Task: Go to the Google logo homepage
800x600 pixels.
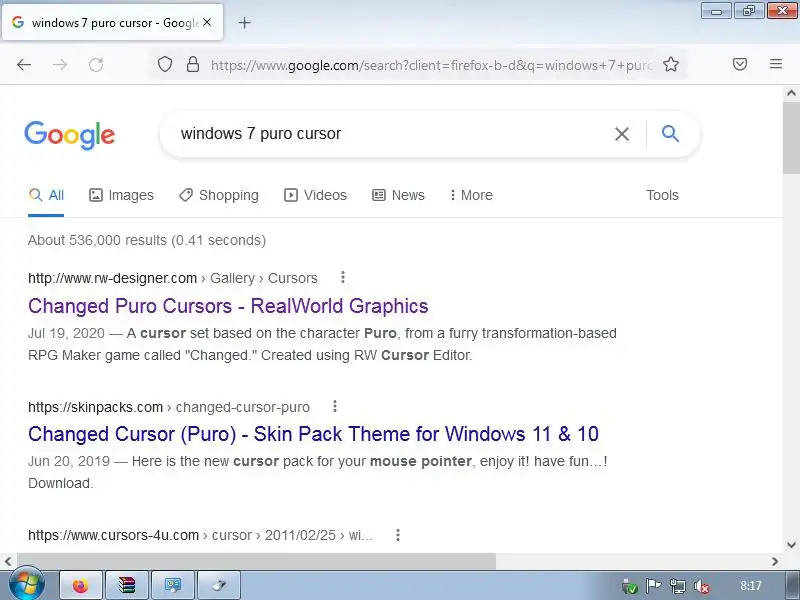Action: click(70, 135)
